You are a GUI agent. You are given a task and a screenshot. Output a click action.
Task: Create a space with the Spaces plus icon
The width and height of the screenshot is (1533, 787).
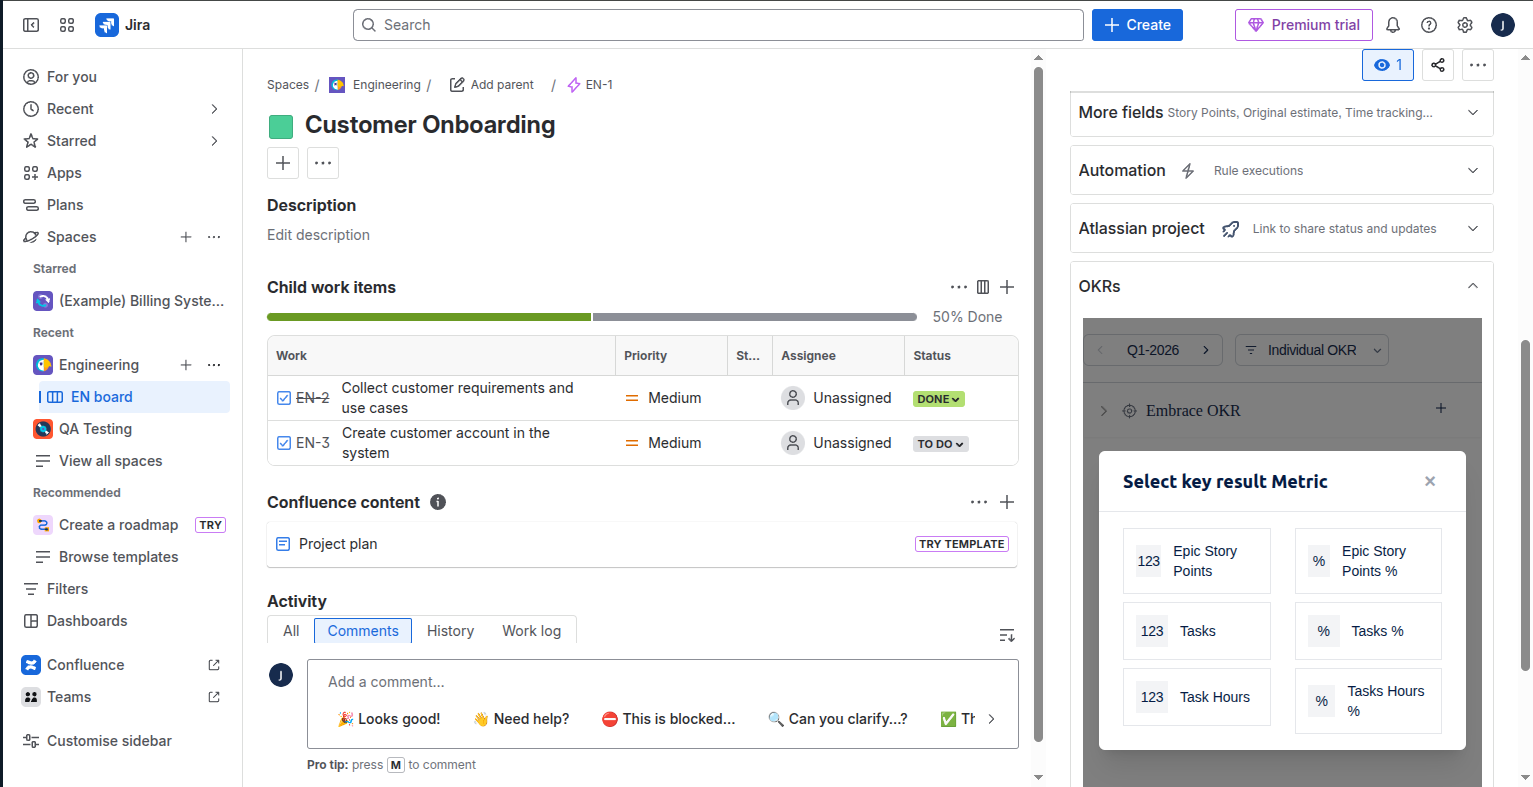186,237
